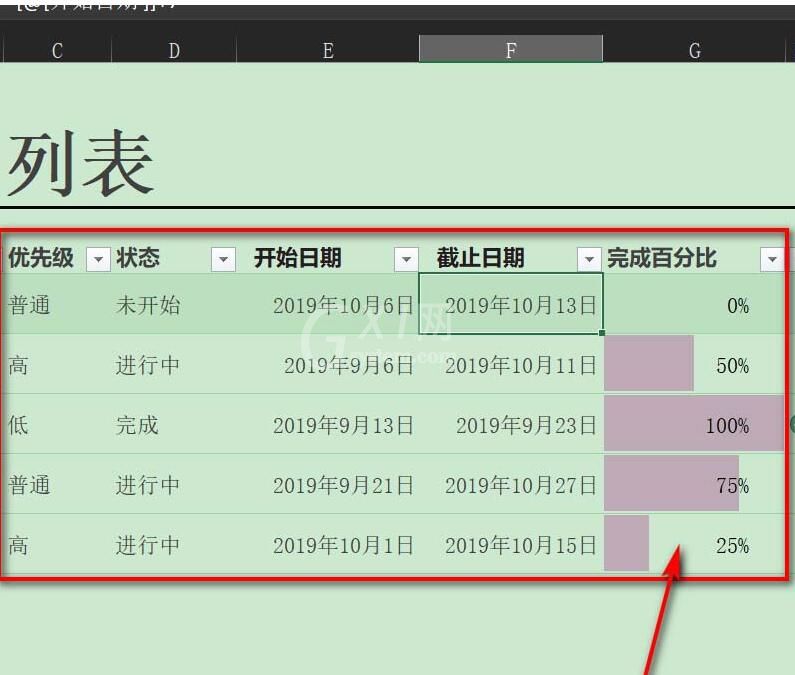795x675 pixels.
Task: Select the 未开始 status cell
Action: (x=174, y=304)
